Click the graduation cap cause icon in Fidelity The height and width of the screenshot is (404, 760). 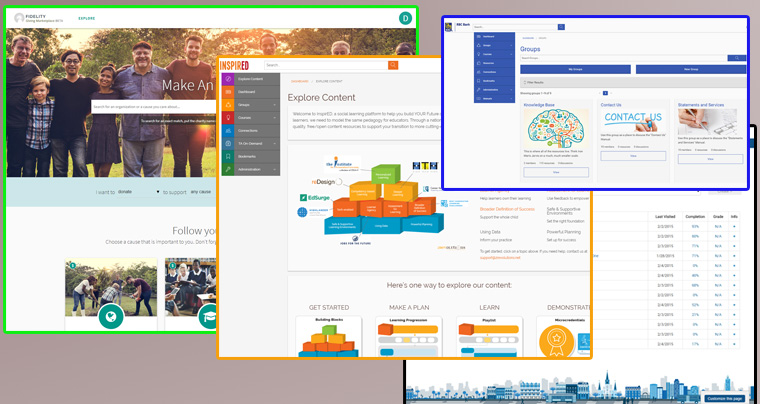(x=207, y=316)
